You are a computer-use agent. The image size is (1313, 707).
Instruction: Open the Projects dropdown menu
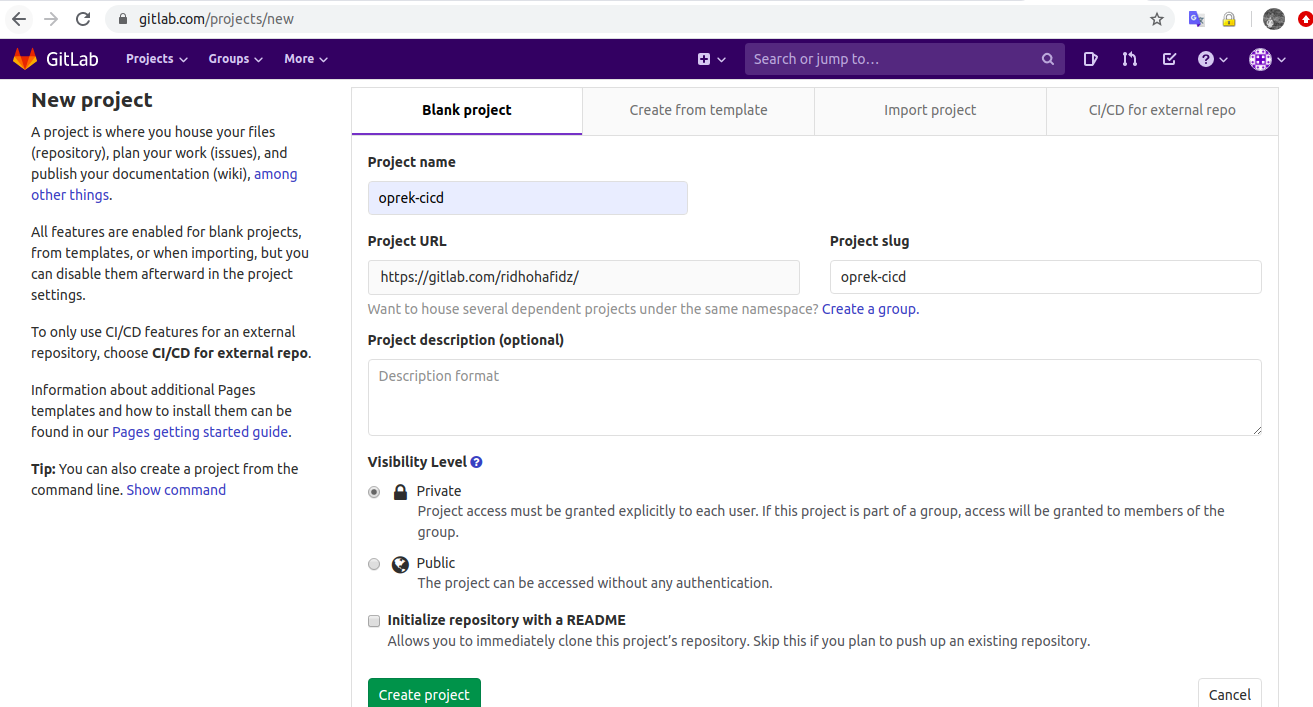(157, 59)
